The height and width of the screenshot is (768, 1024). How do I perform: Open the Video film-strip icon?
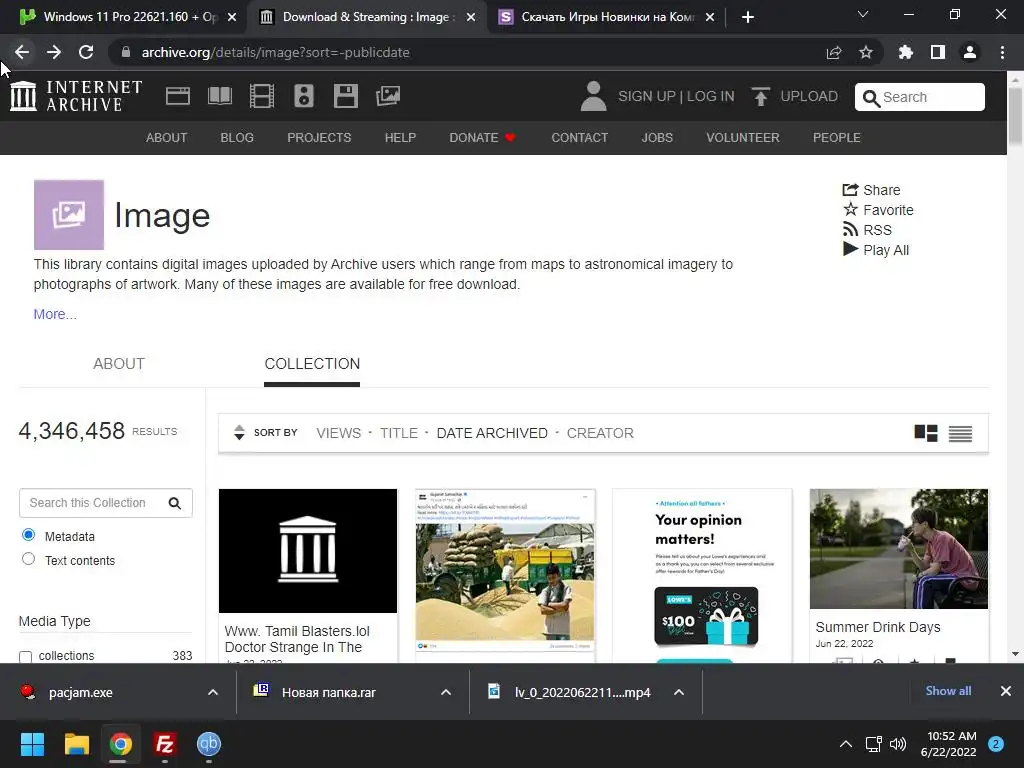click(262, 96)
